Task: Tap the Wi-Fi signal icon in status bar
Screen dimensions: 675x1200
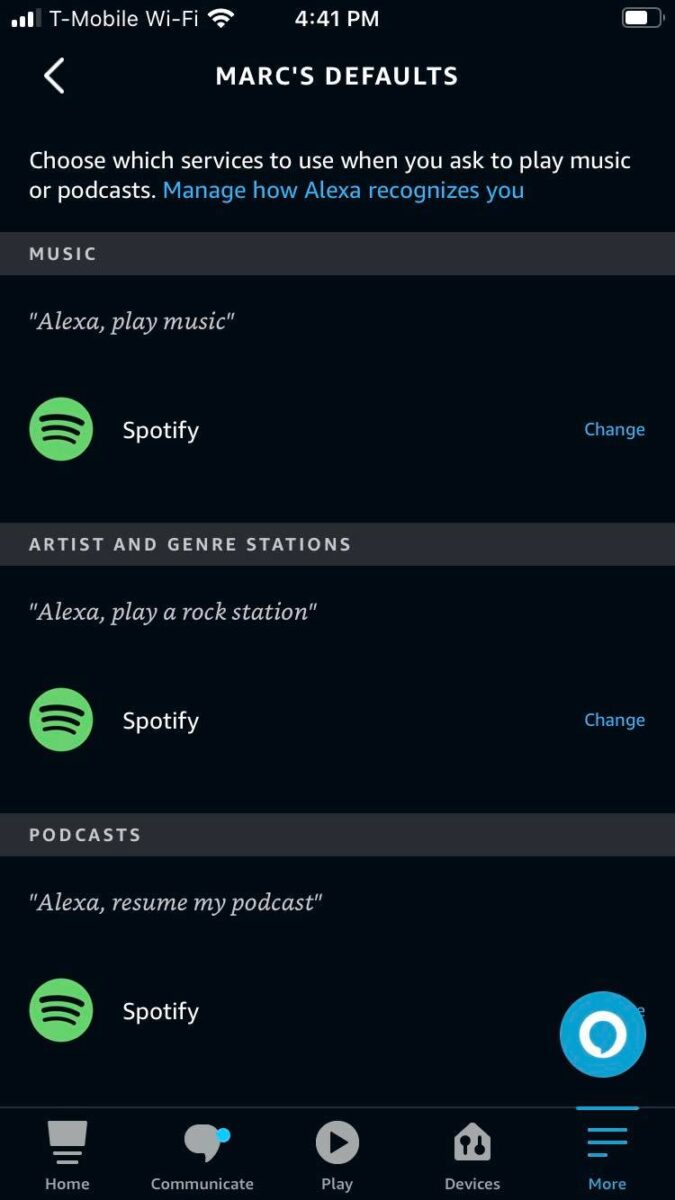Action: pos(222,18)
